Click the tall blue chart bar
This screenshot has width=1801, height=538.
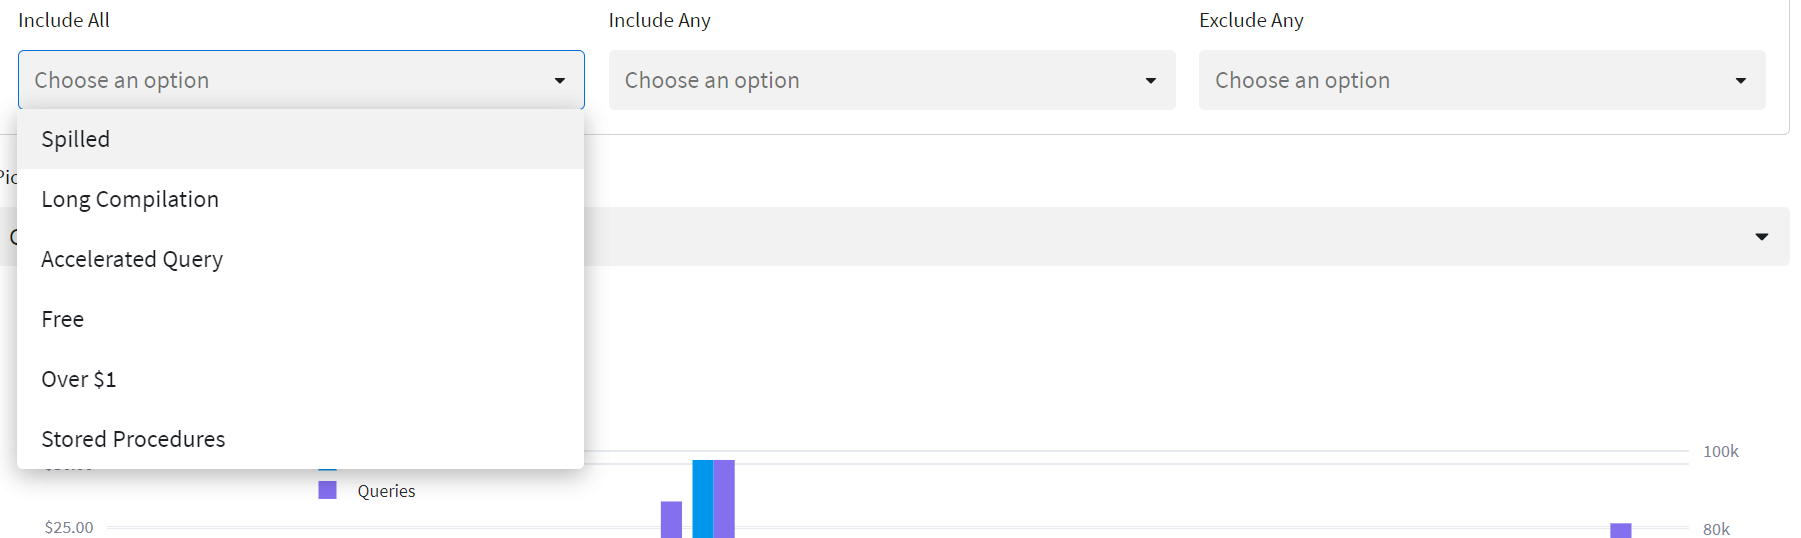click(703, 499)
